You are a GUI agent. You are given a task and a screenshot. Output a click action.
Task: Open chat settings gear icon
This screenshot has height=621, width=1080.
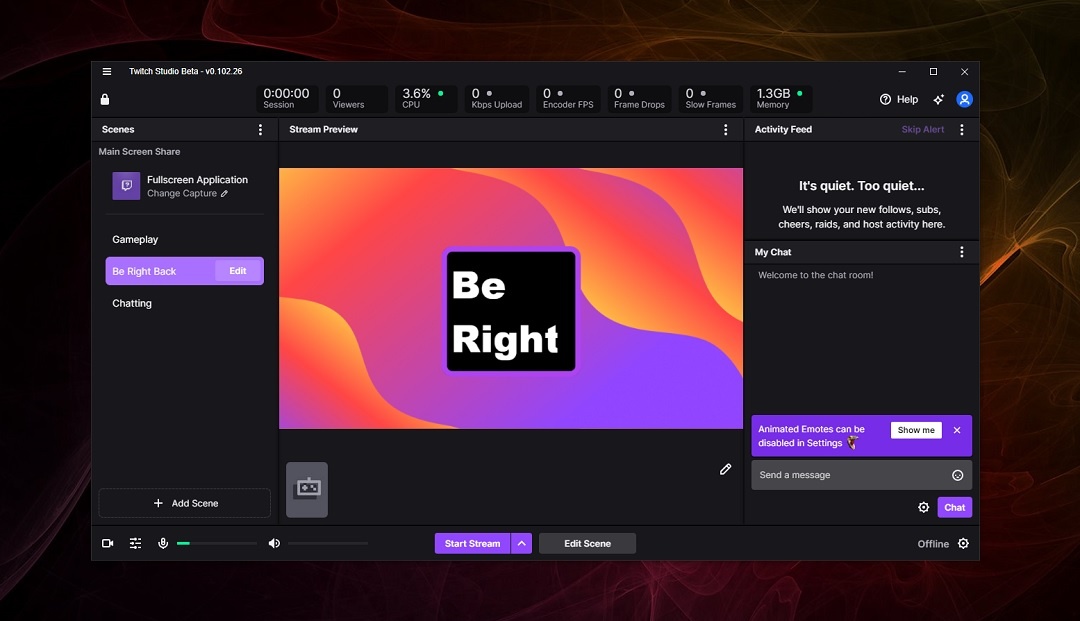(924, 507)
